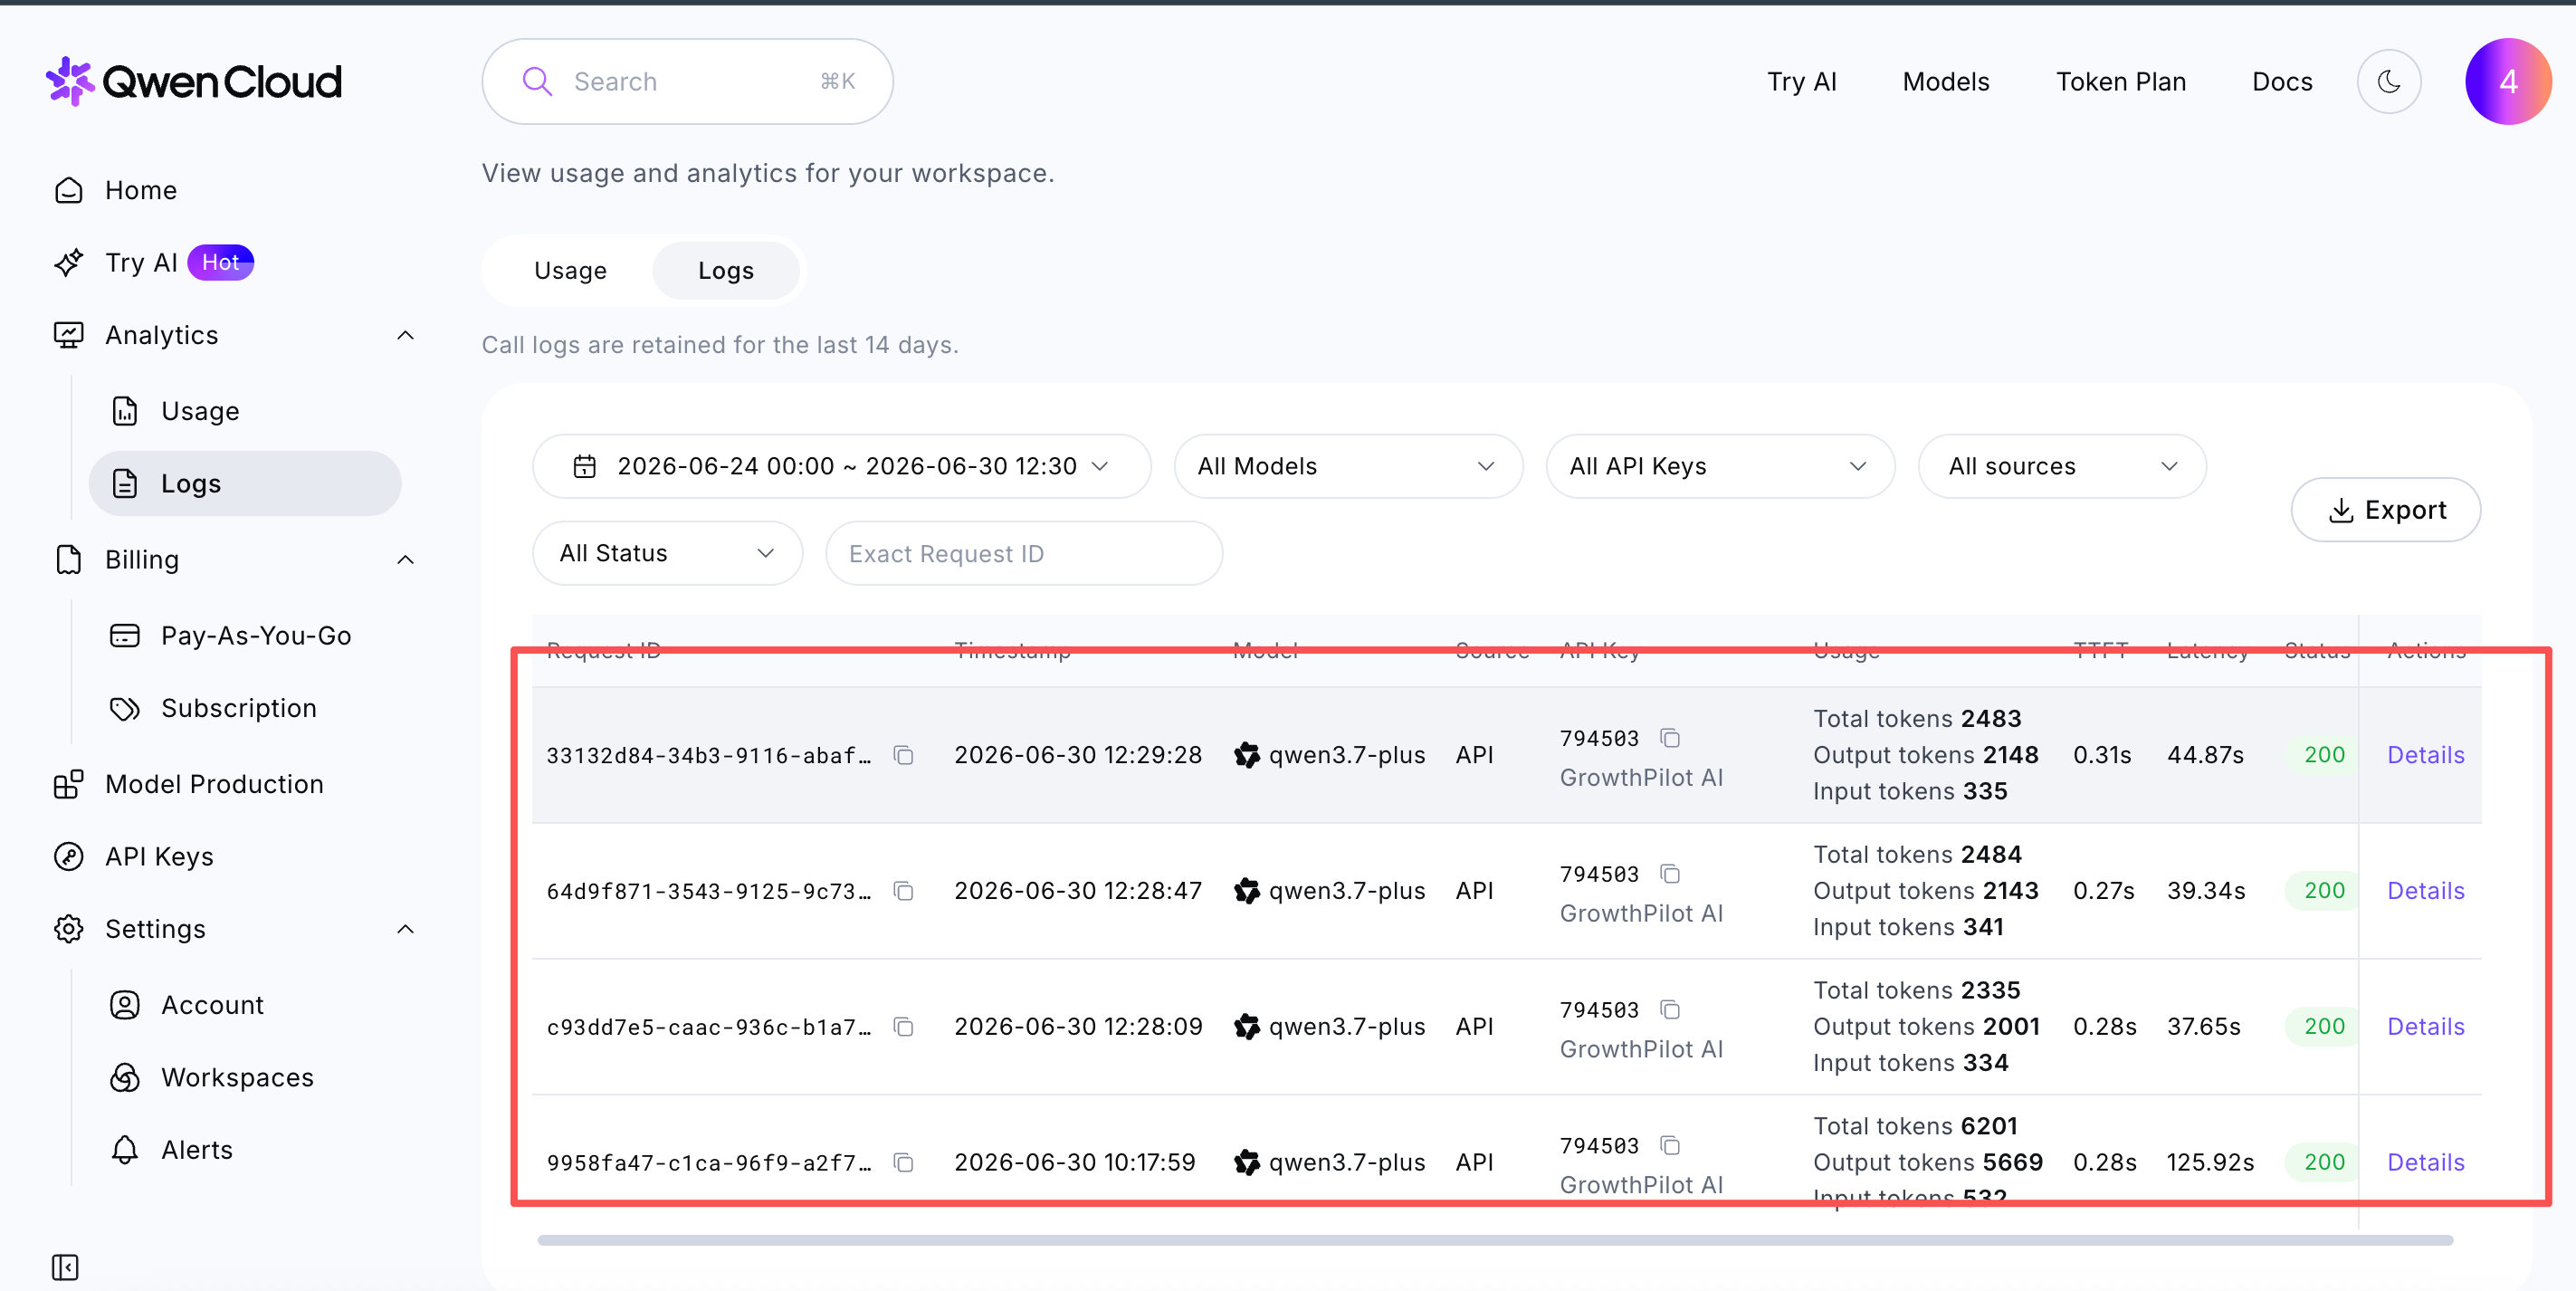Image resolution: width=2576 pixels, height=1291 pixels.
Task: Click the Home house icon
Action: pos(68,190)
